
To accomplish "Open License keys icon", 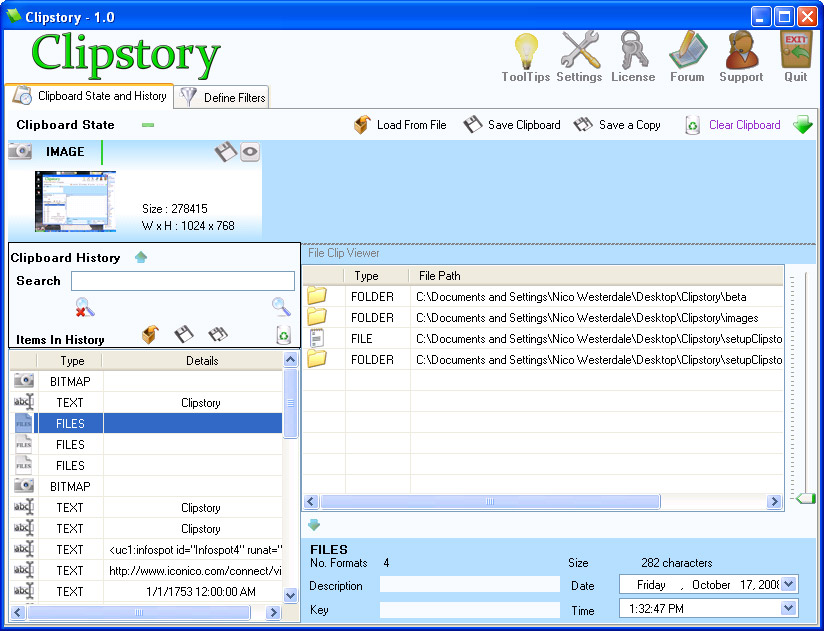I will click(634, 50).
